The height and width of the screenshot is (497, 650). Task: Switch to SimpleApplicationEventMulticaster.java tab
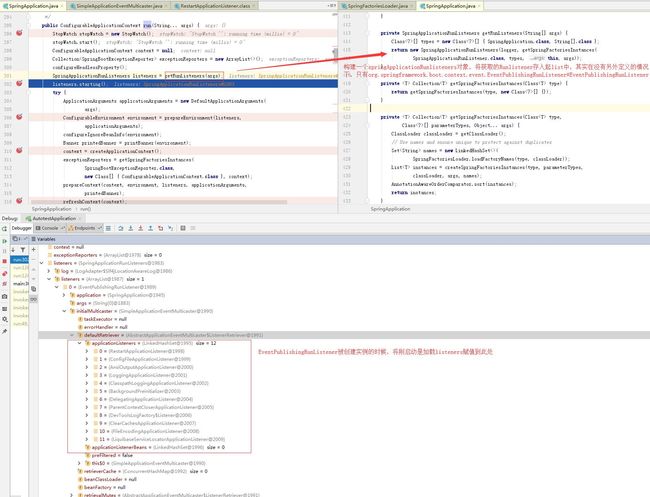tap(119, 6)
